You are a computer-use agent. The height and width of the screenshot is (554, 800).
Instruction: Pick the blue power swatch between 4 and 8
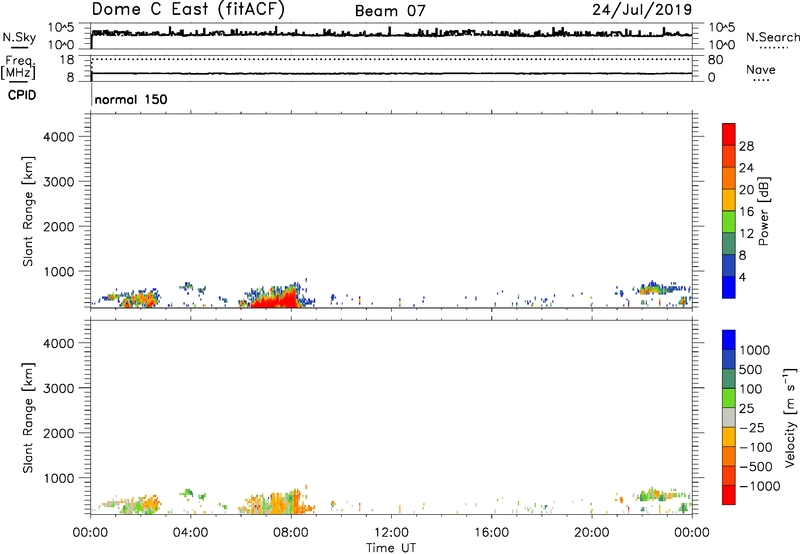pos(729,266)
